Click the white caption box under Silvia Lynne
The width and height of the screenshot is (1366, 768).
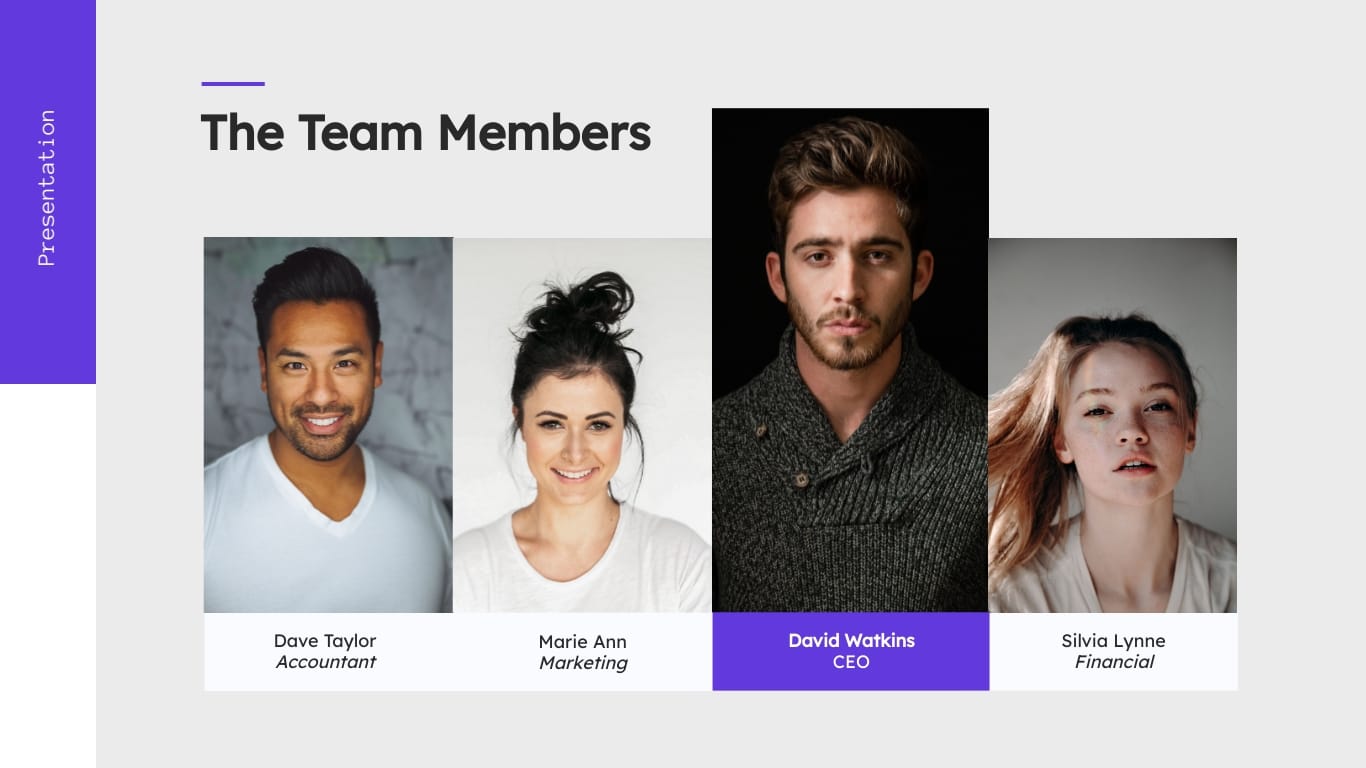pos(1113,652)
